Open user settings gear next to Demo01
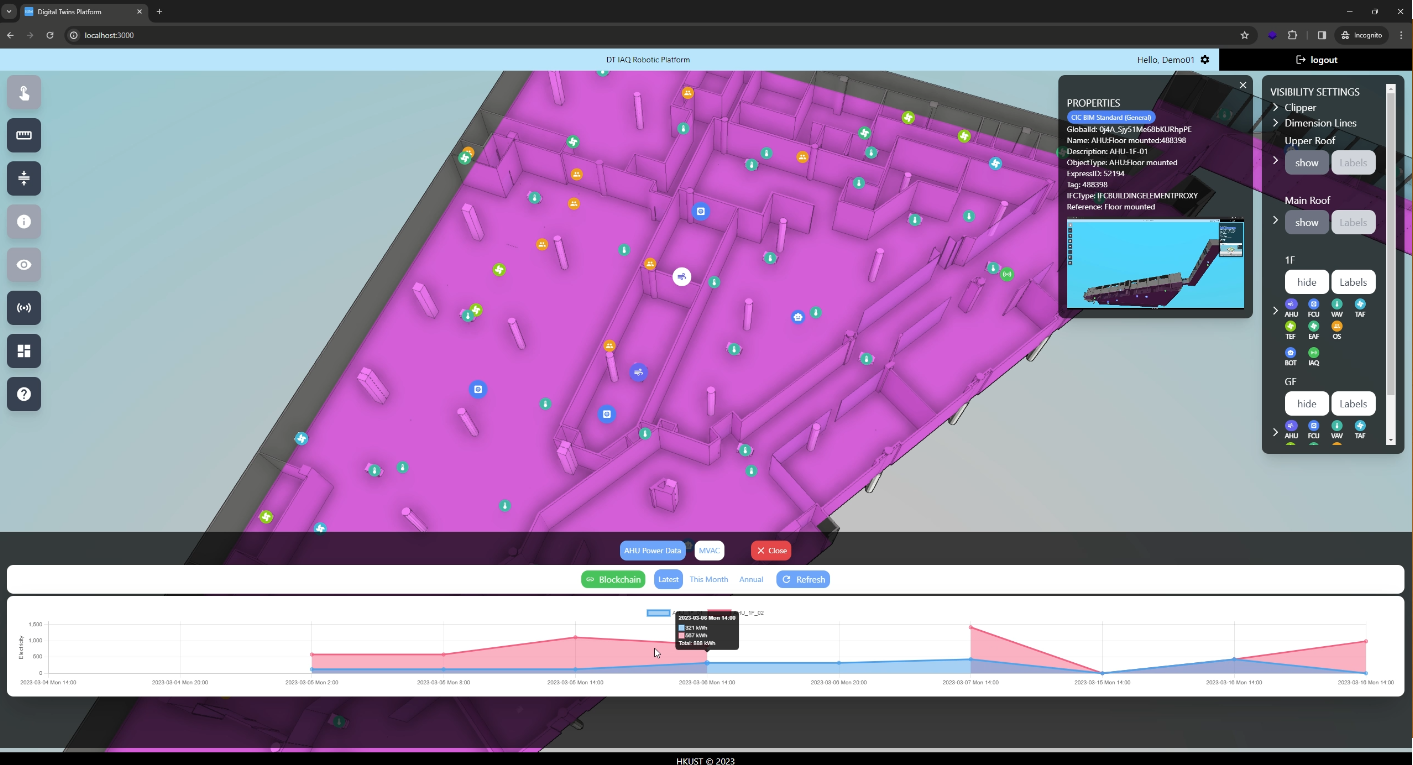Screen dimensions: 1413x765 tap(1205, 60)
